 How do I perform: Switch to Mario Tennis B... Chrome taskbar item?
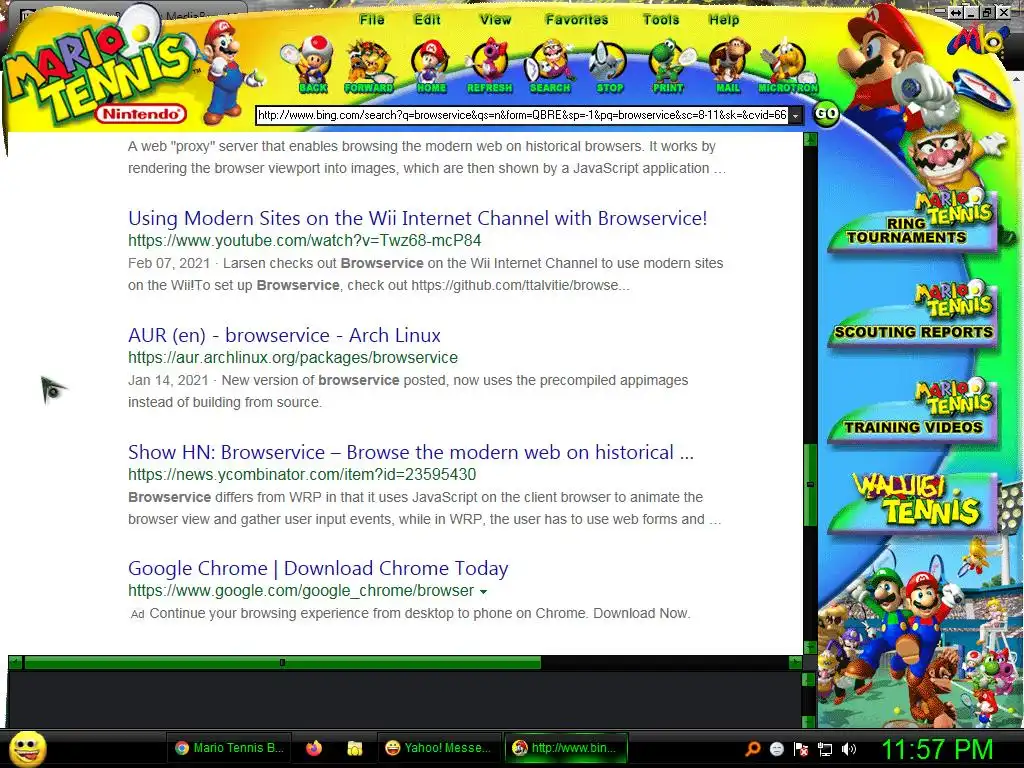click(x=229, y=748)
